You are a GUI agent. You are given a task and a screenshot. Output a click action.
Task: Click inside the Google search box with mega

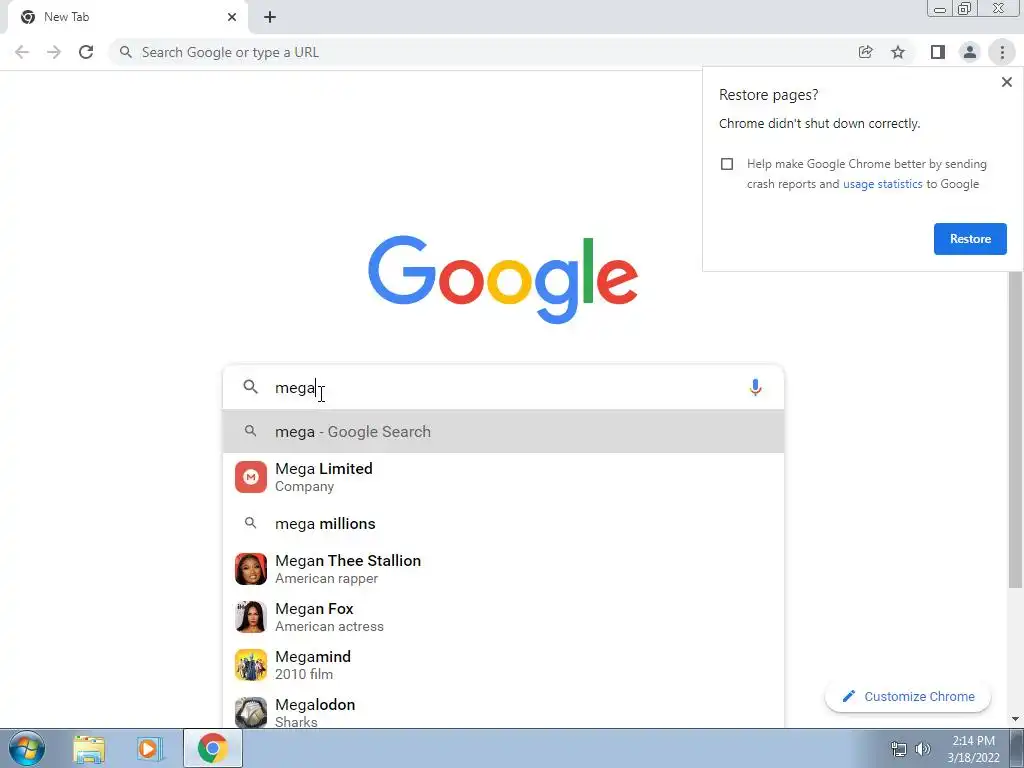click(503, 387)
